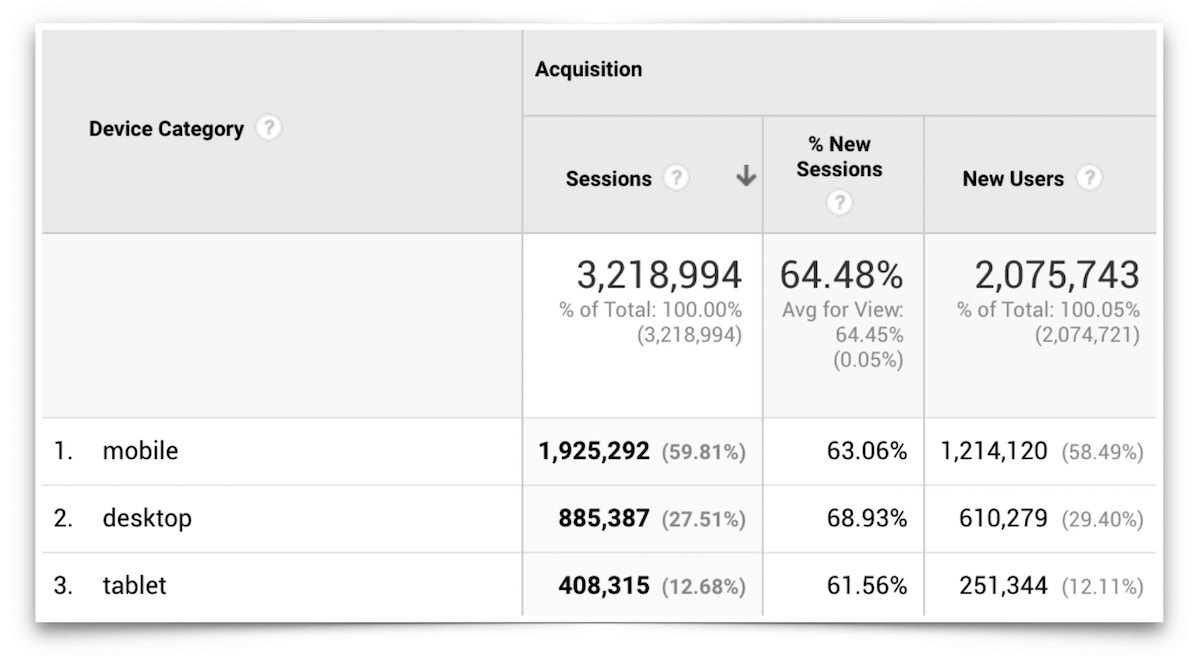
Task: Sort table by Sessions column header
Action: pyautogui.click(x=608, y=179)
